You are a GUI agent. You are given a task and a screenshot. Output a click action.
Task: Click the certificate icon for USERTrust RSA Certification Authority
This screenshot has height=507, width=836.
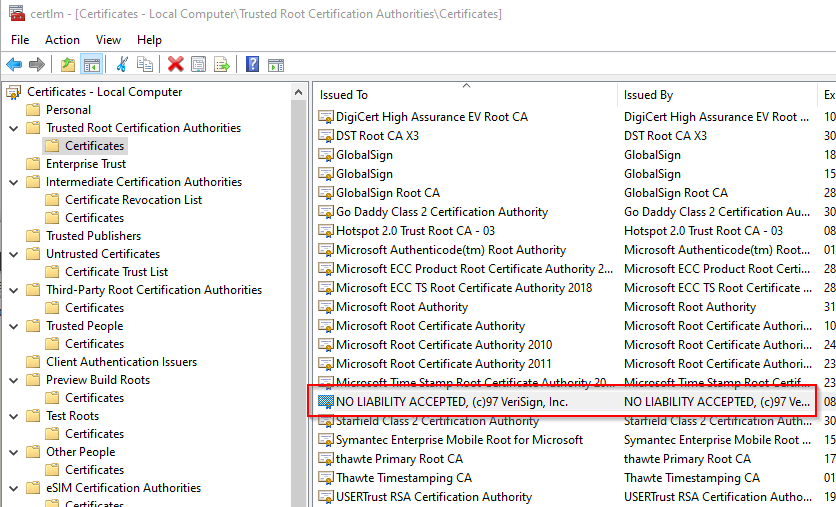326,497
